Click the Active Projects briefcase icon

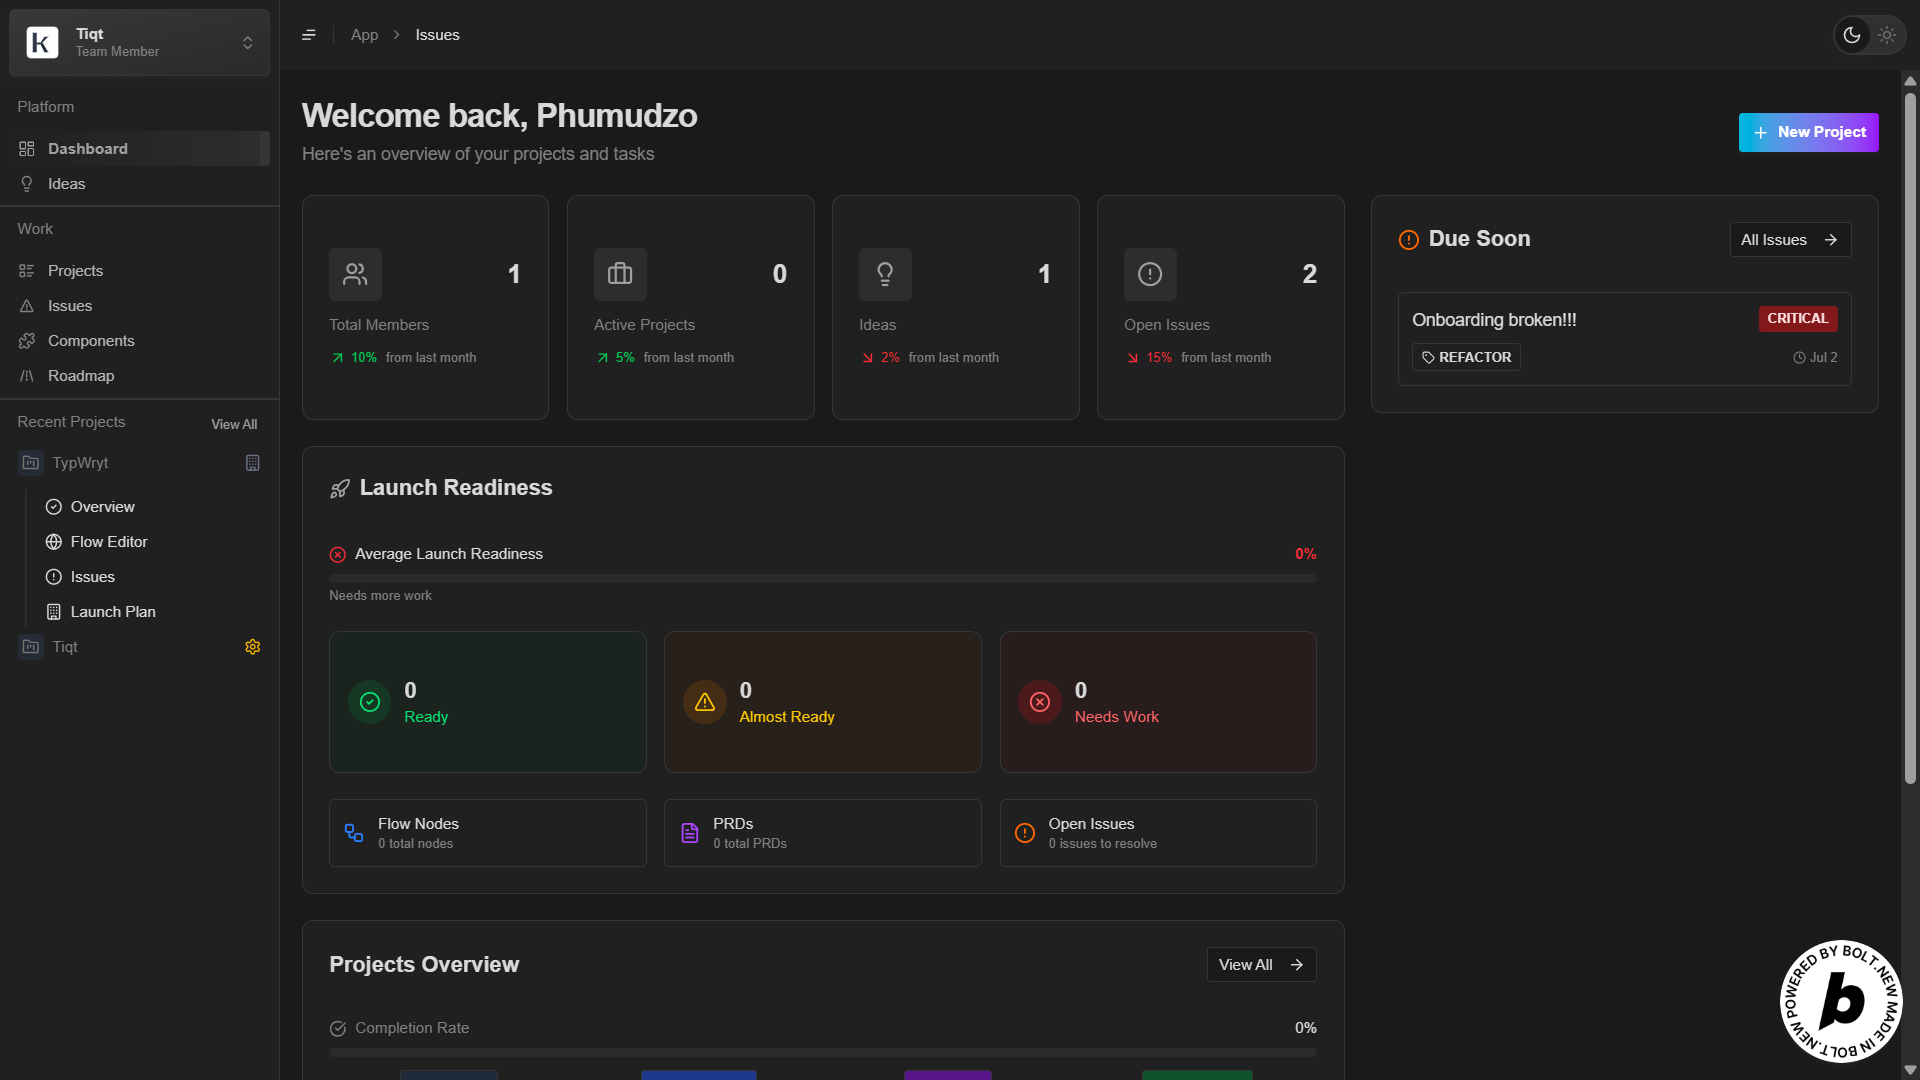pyautogui.click(x=620, y=274)
